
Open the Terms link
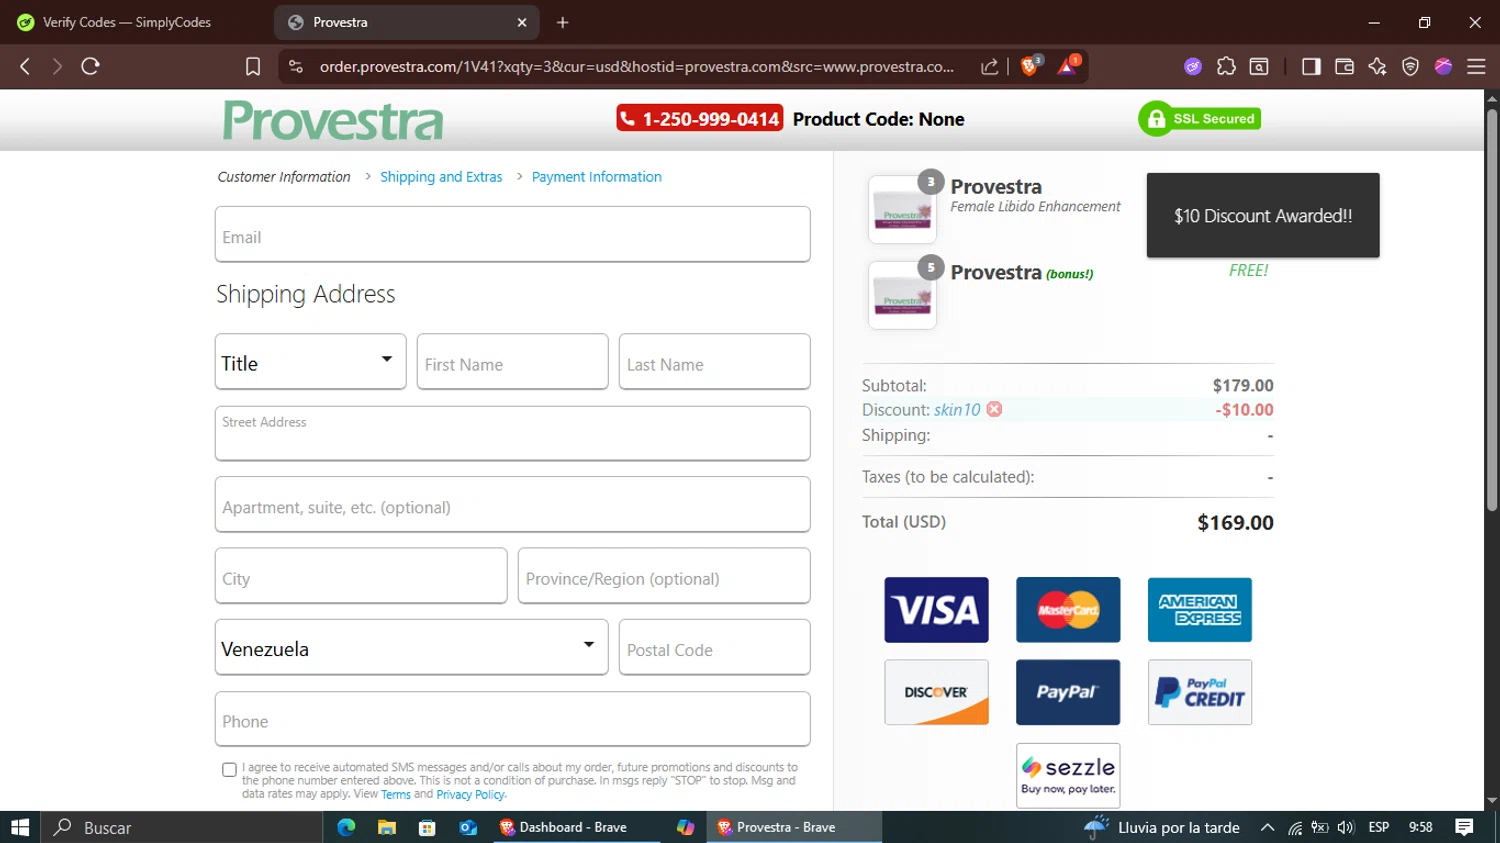396,795
